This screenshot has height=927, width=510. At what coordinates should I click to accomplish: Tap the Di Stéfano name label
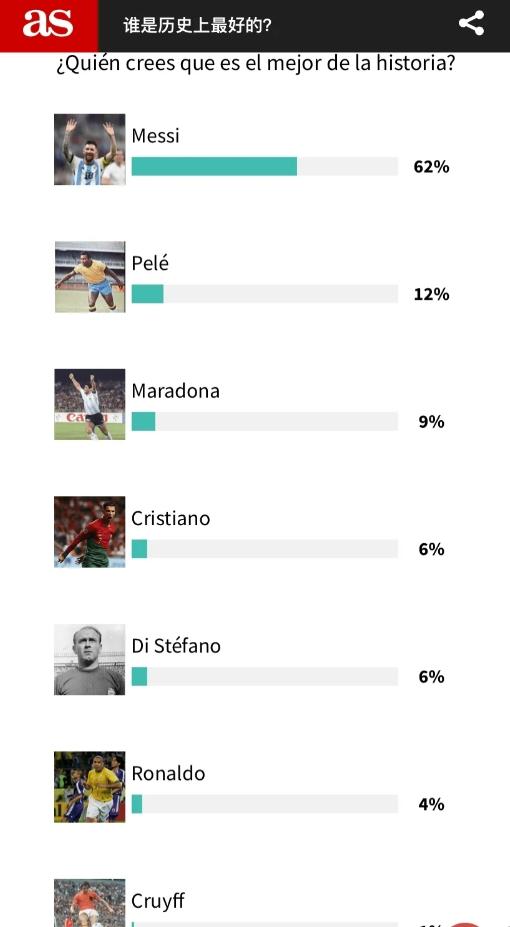176,646
